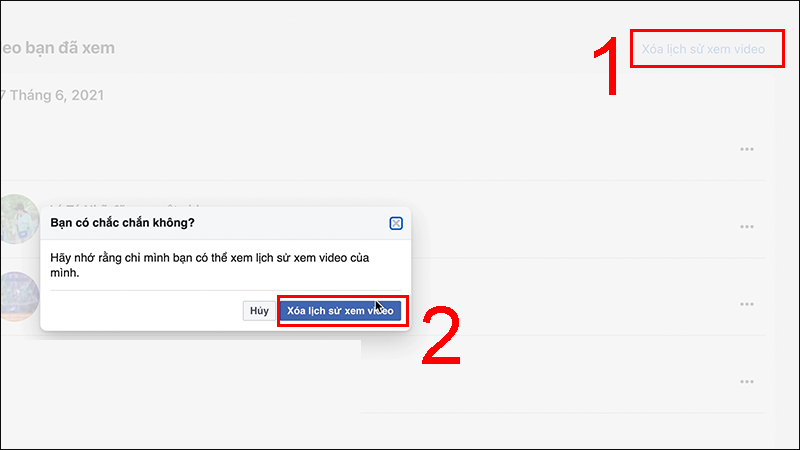Screen dimensions: 800x450
Task: Click the purple profile avatar thumbnail
Action: tap(19, 296)
